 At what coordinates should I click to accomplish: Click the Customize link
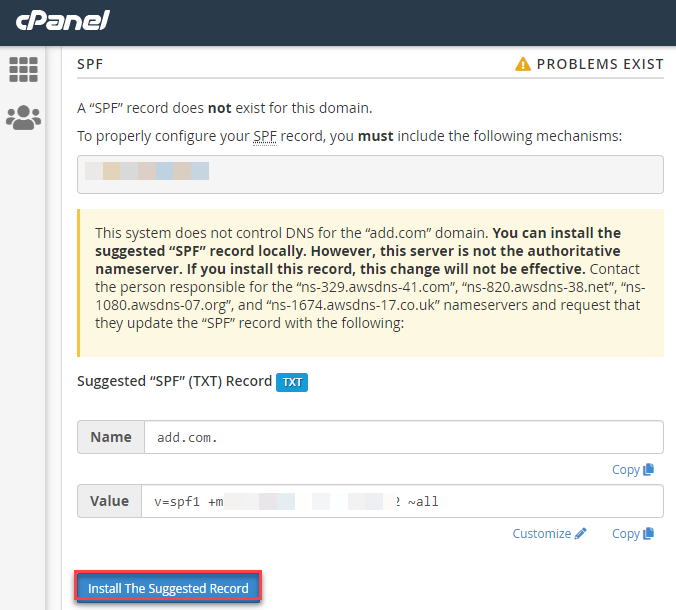pos(541,534)
